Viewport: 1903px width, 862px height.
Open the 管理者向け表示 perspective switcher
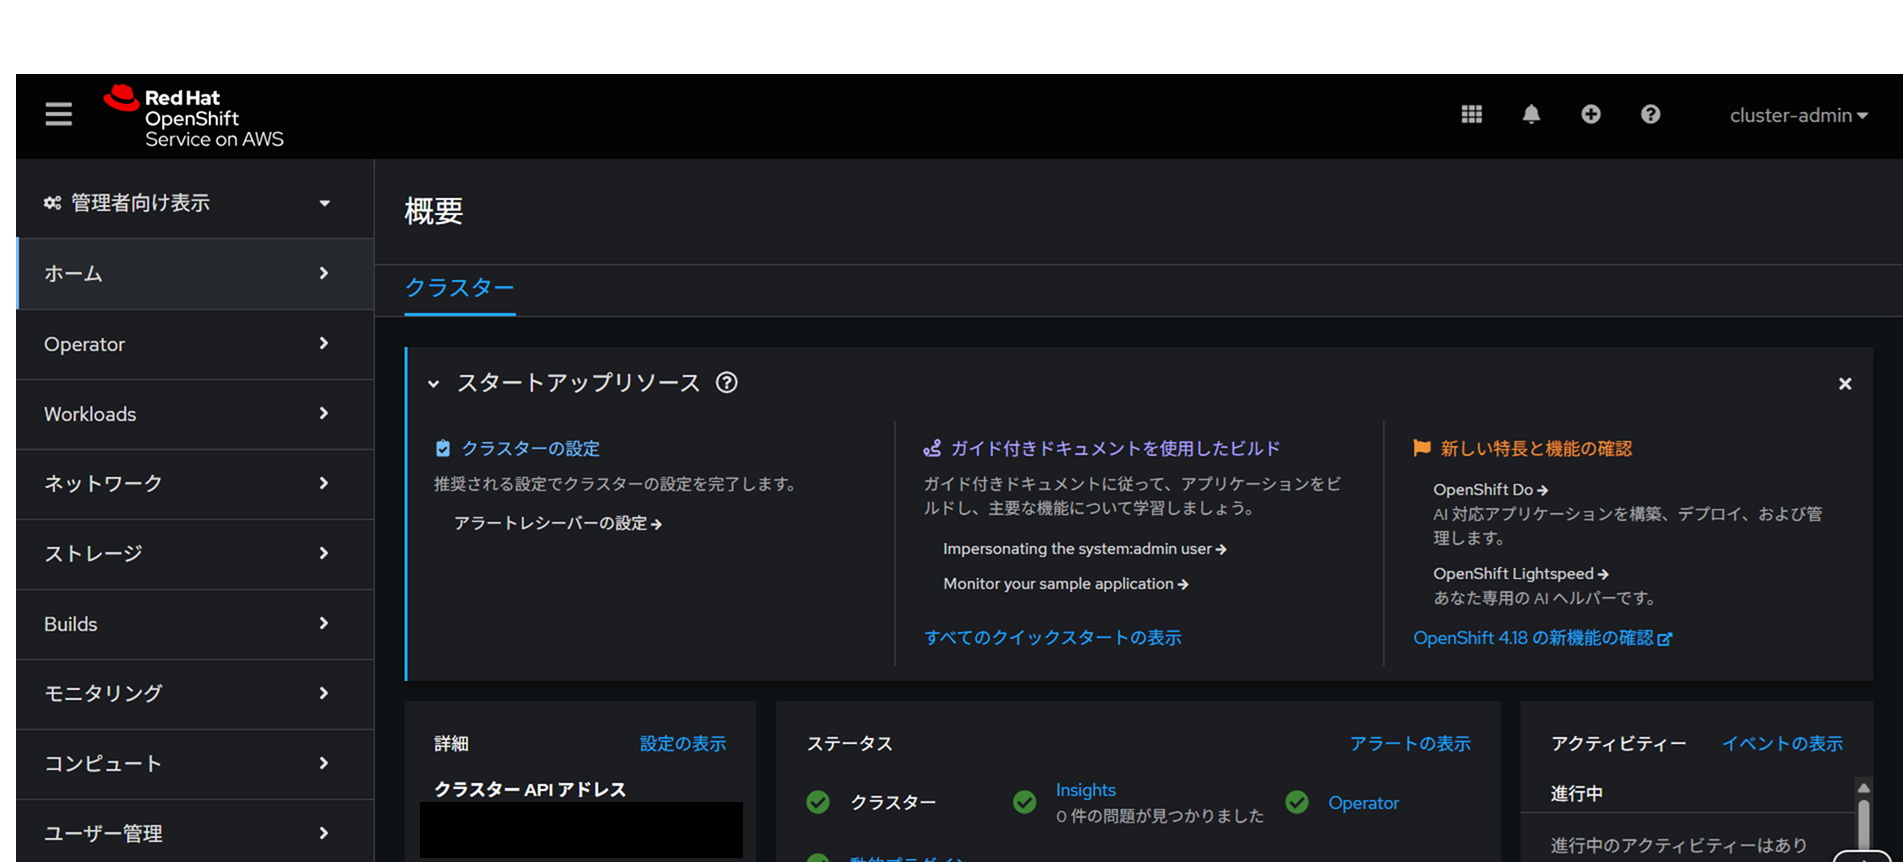(x=188, y=203)
